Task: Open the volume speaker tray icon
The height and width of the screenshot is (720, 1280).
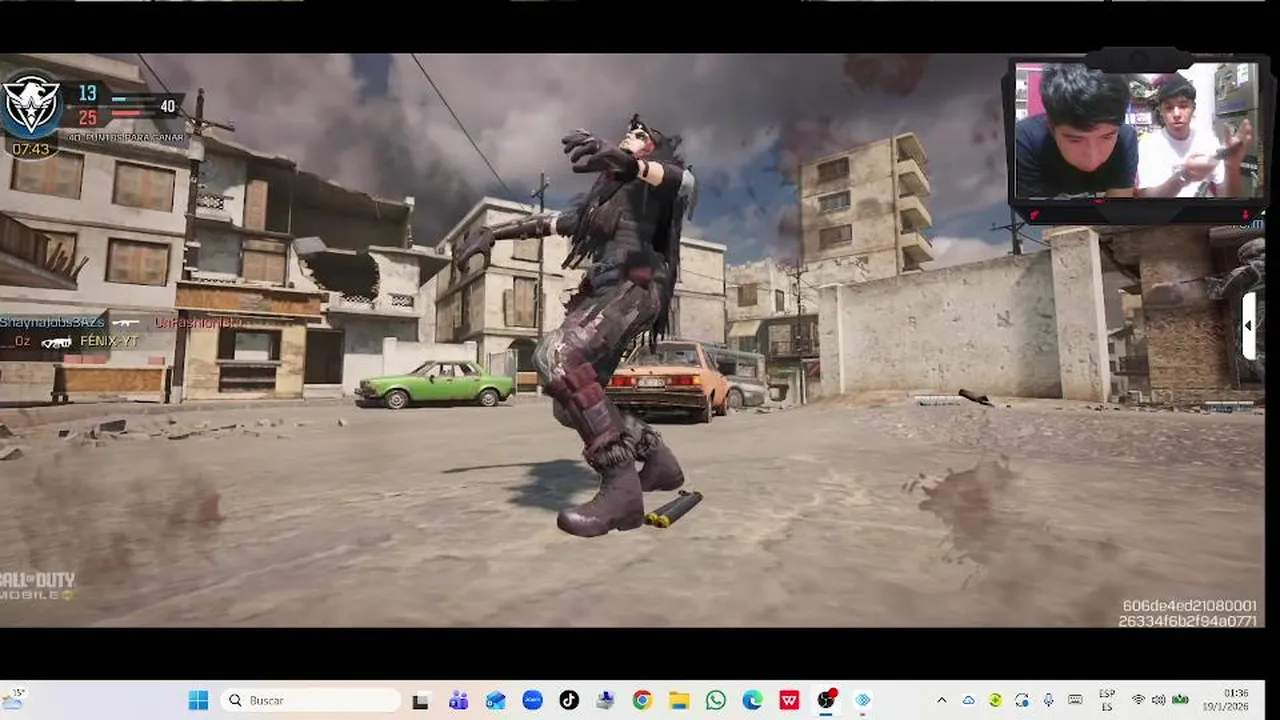Action: [1159, 700]
